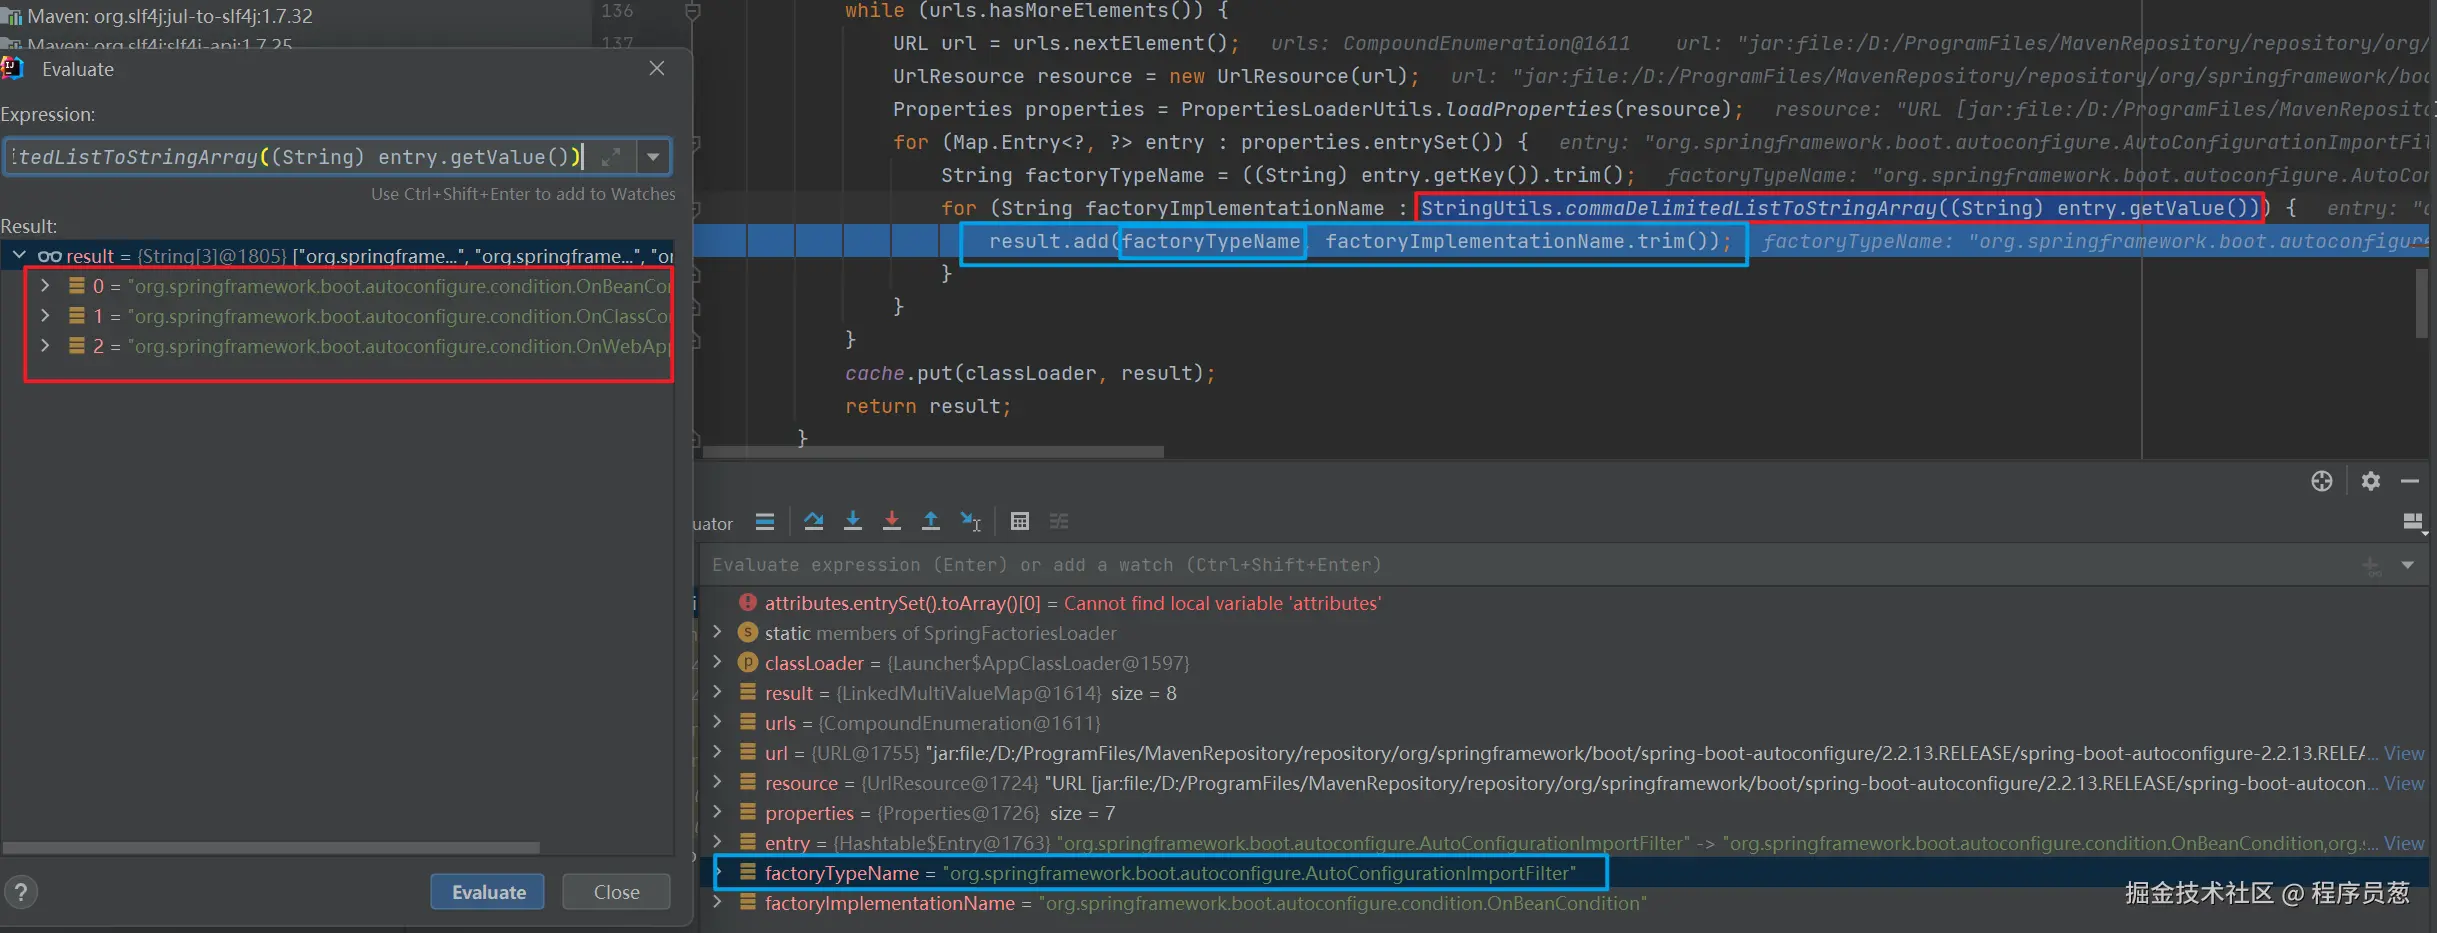Click the Close button in Evaluate dialog
This screenshot has width=2437, height=933.
tap(616, 892)
